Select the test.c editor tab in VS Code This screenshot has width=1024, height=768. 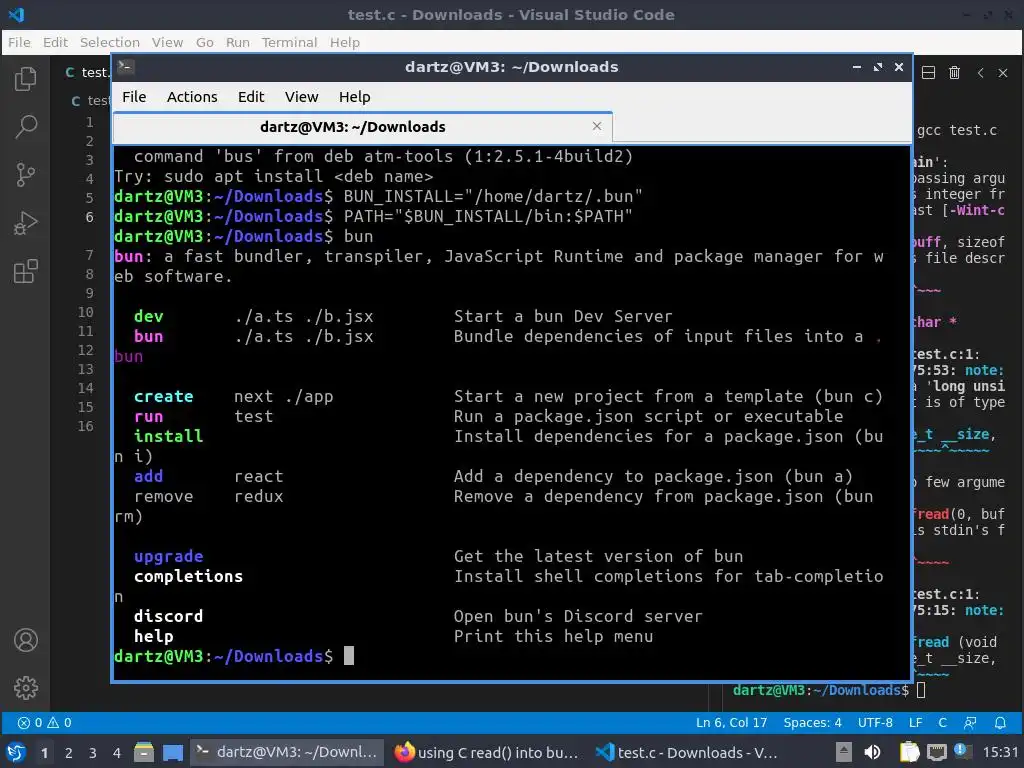point(87,72)
